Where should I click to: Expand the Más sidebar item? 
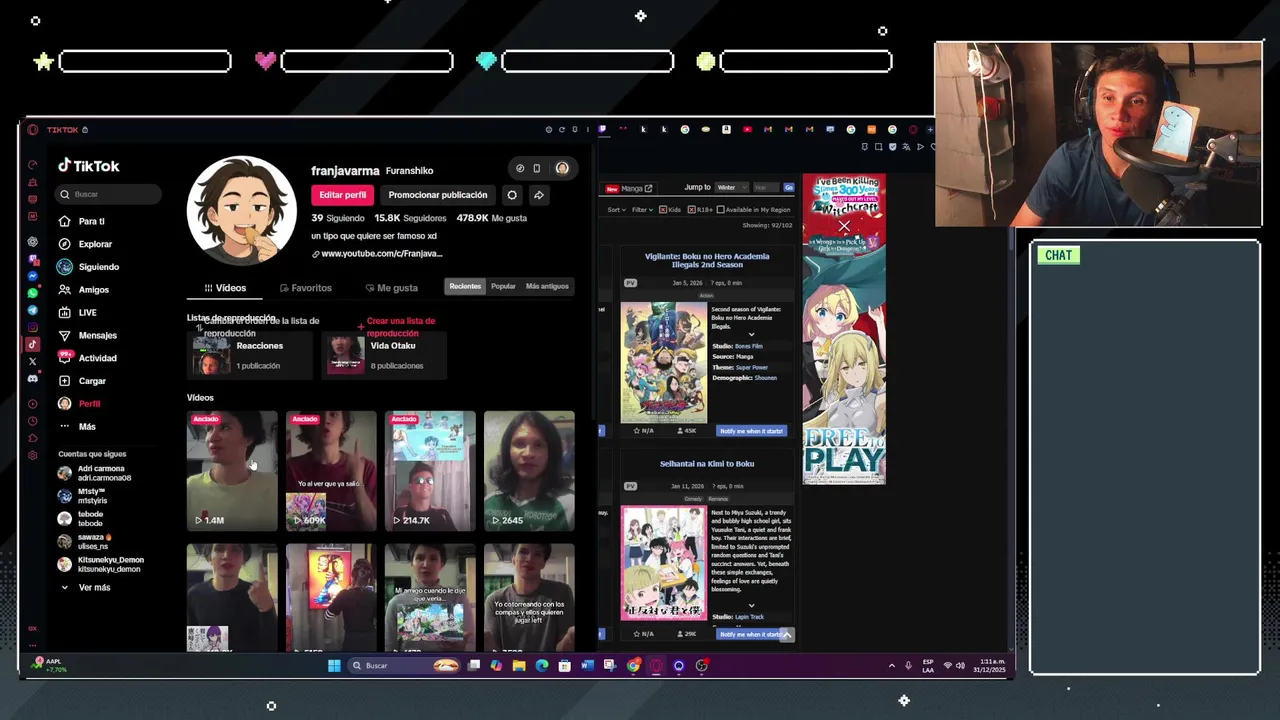[x=77, y=427]
